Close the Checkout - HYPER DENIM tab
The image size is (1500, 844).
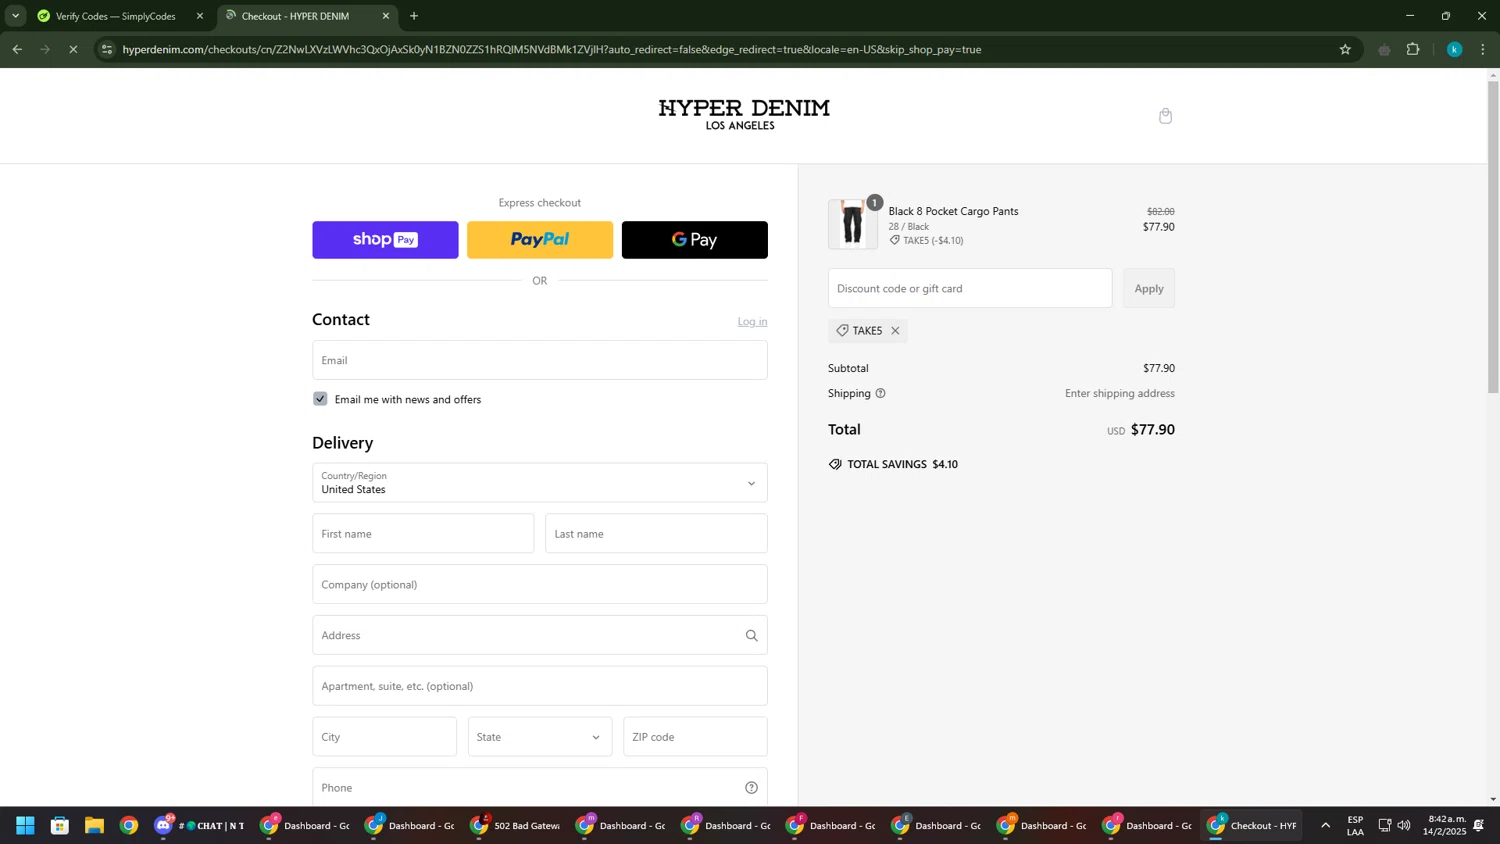point(386,16)
